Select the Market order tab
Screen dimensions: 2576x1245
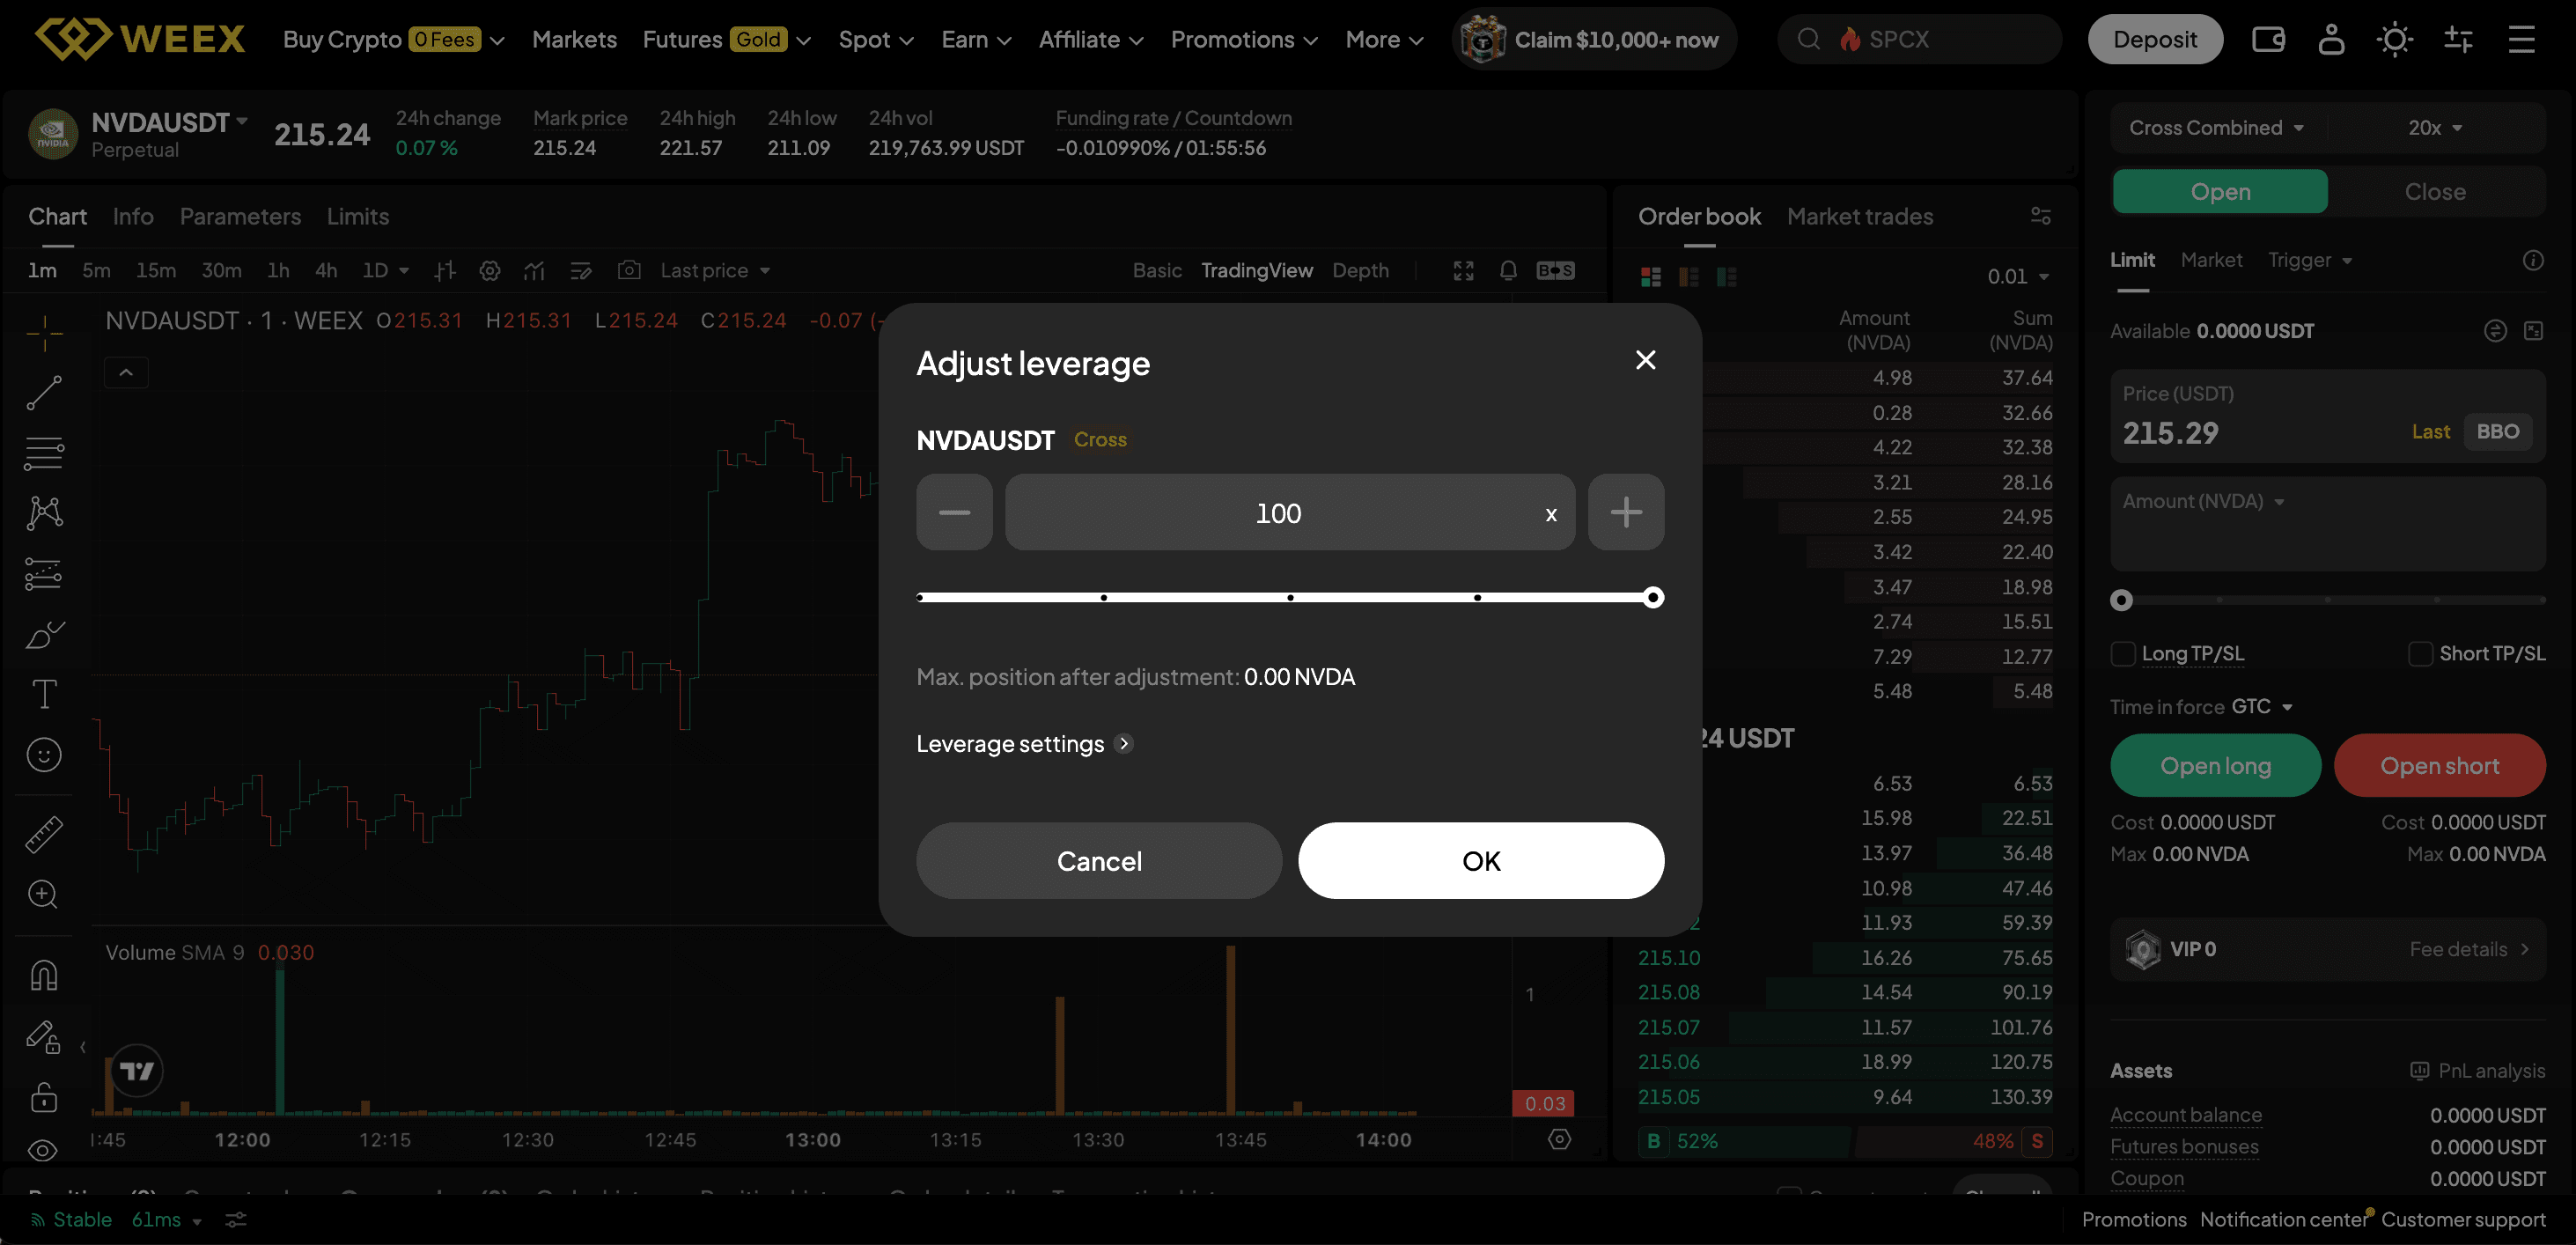pyautogui.click(x=2211, y=260)
